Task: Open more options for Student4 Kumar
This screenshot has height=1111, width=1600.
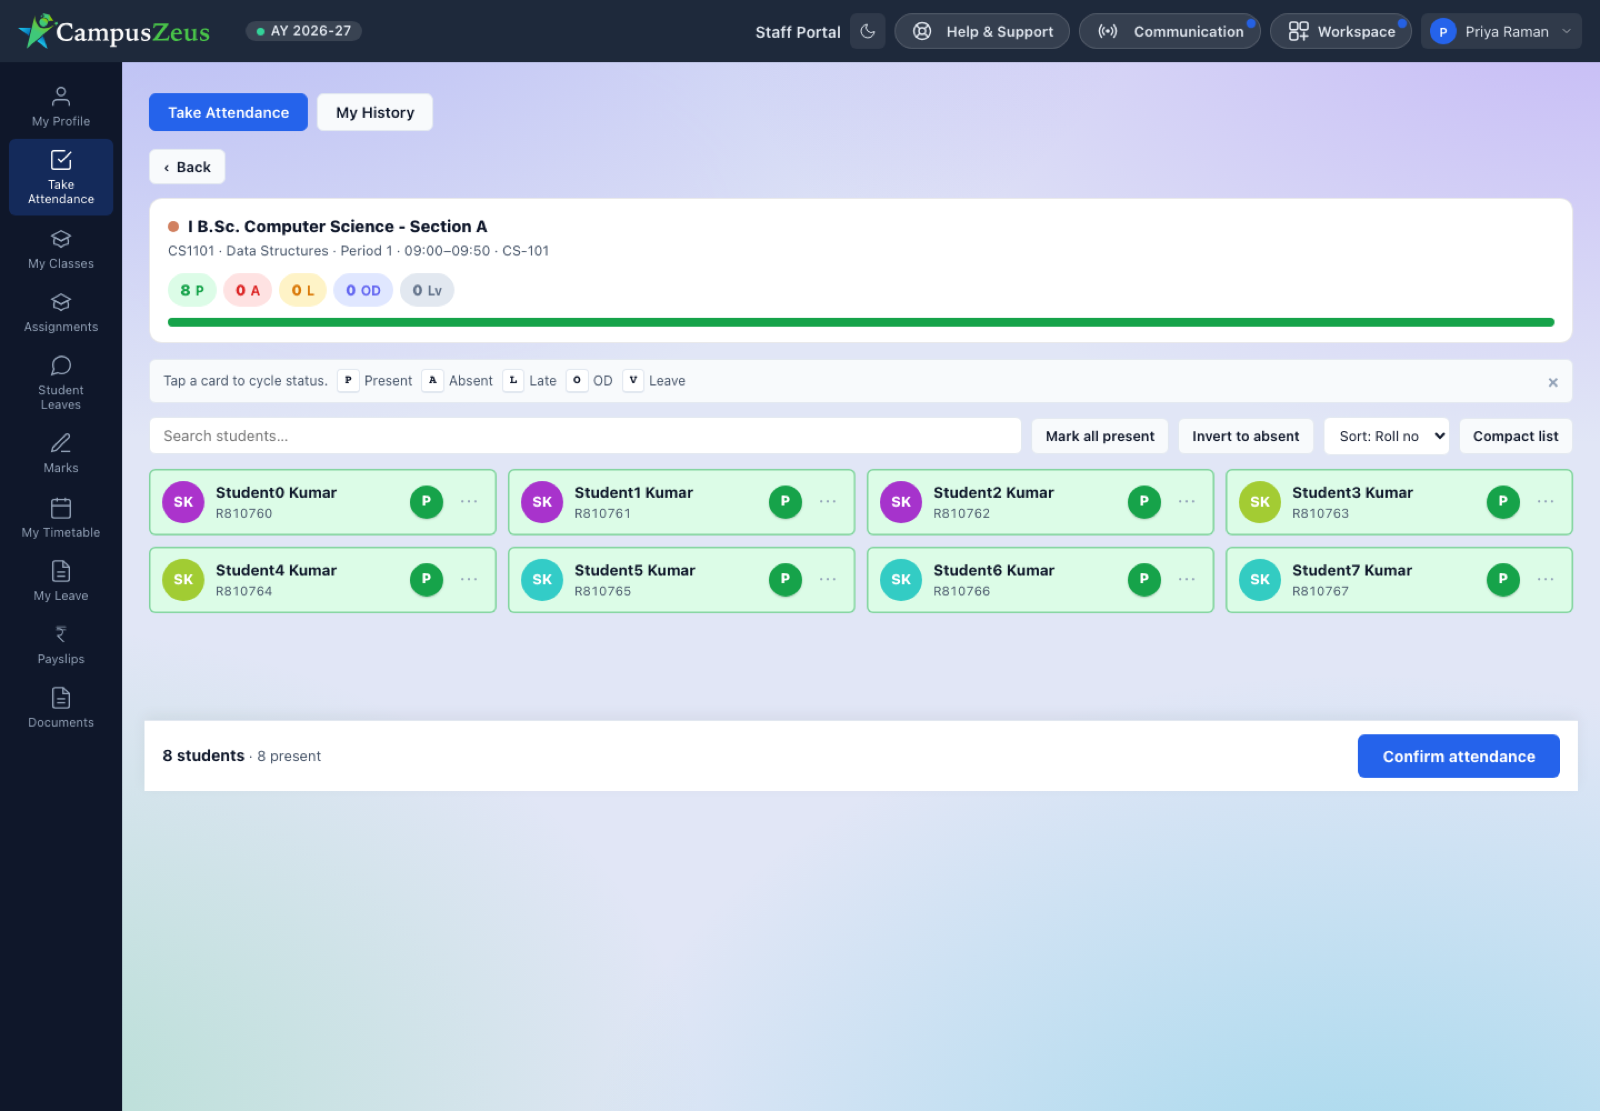Action: [469, 579]
